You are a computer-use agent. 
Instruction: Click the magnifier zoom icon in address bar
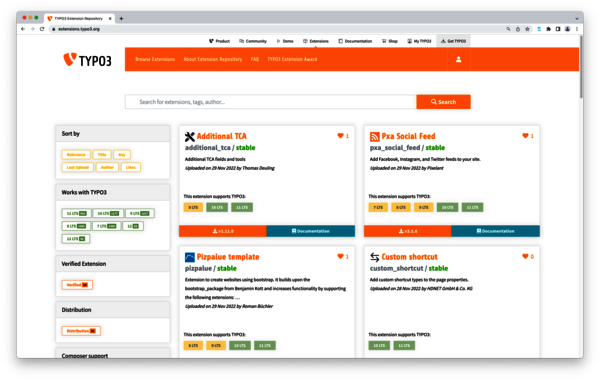508,29
